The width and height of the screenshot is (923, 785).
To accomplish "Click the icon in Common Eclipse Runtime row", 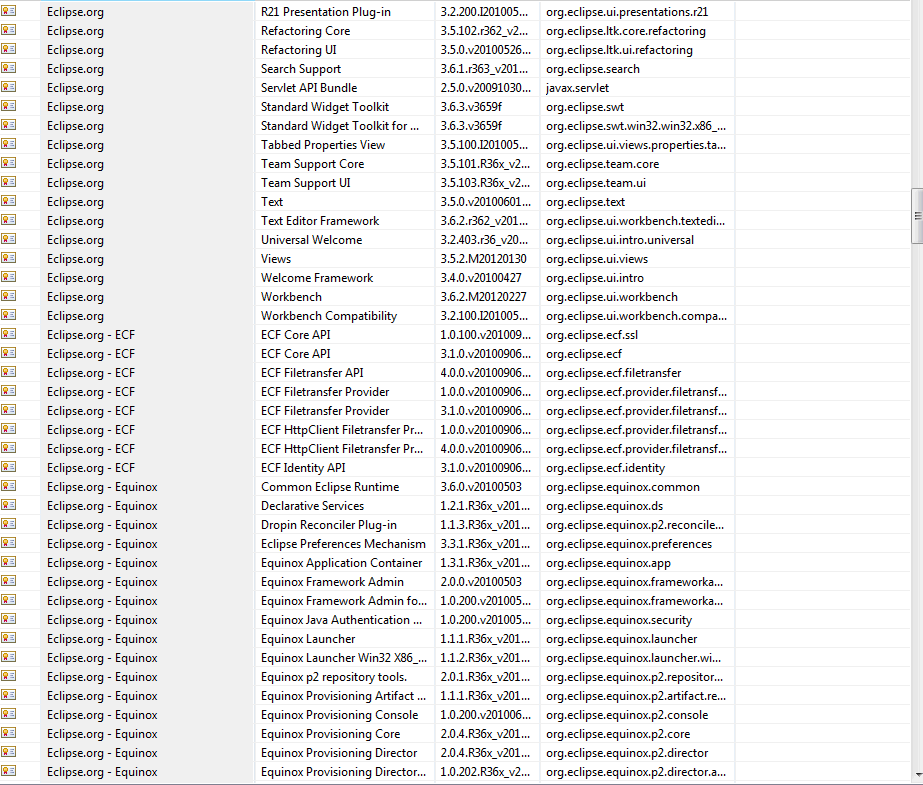I will (x=8, y=485).
